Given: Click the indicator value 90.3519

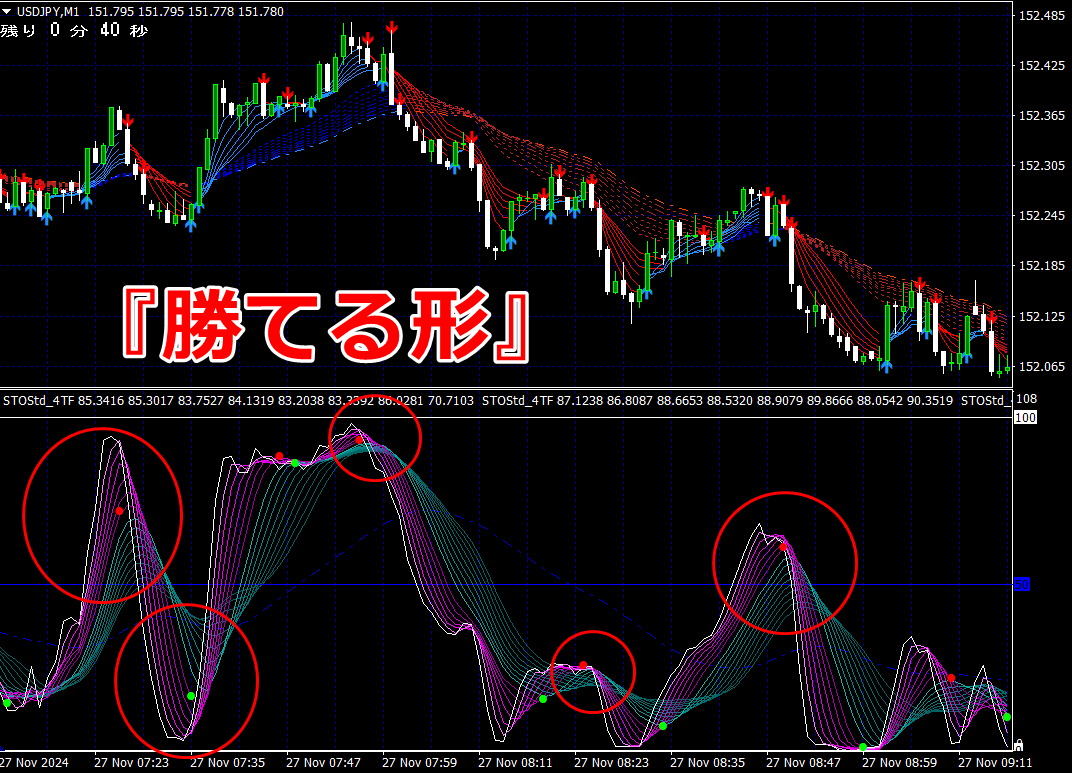Looking at the screenshot, I should click(930, 401).
